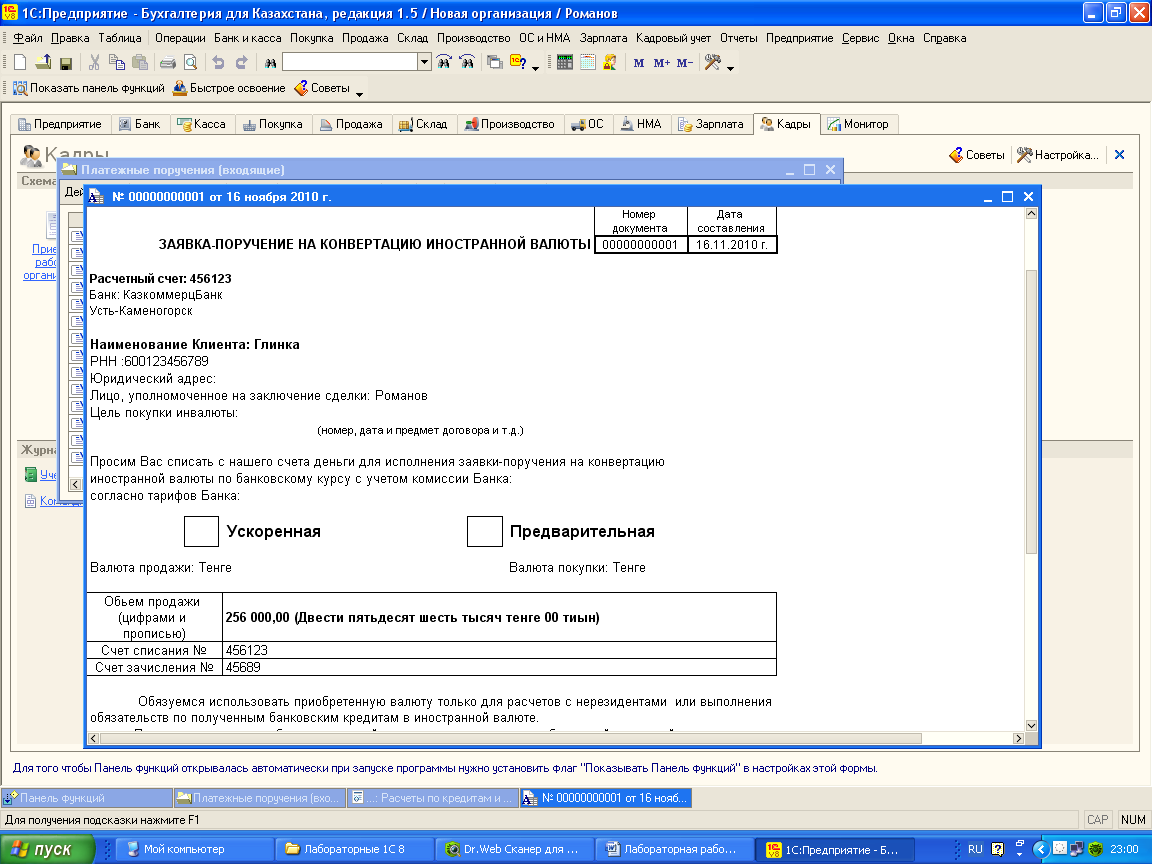The width and height of the screenshot is (1152, 864).
Task: Click the M+ memory add button
Action: coord(661,63)
